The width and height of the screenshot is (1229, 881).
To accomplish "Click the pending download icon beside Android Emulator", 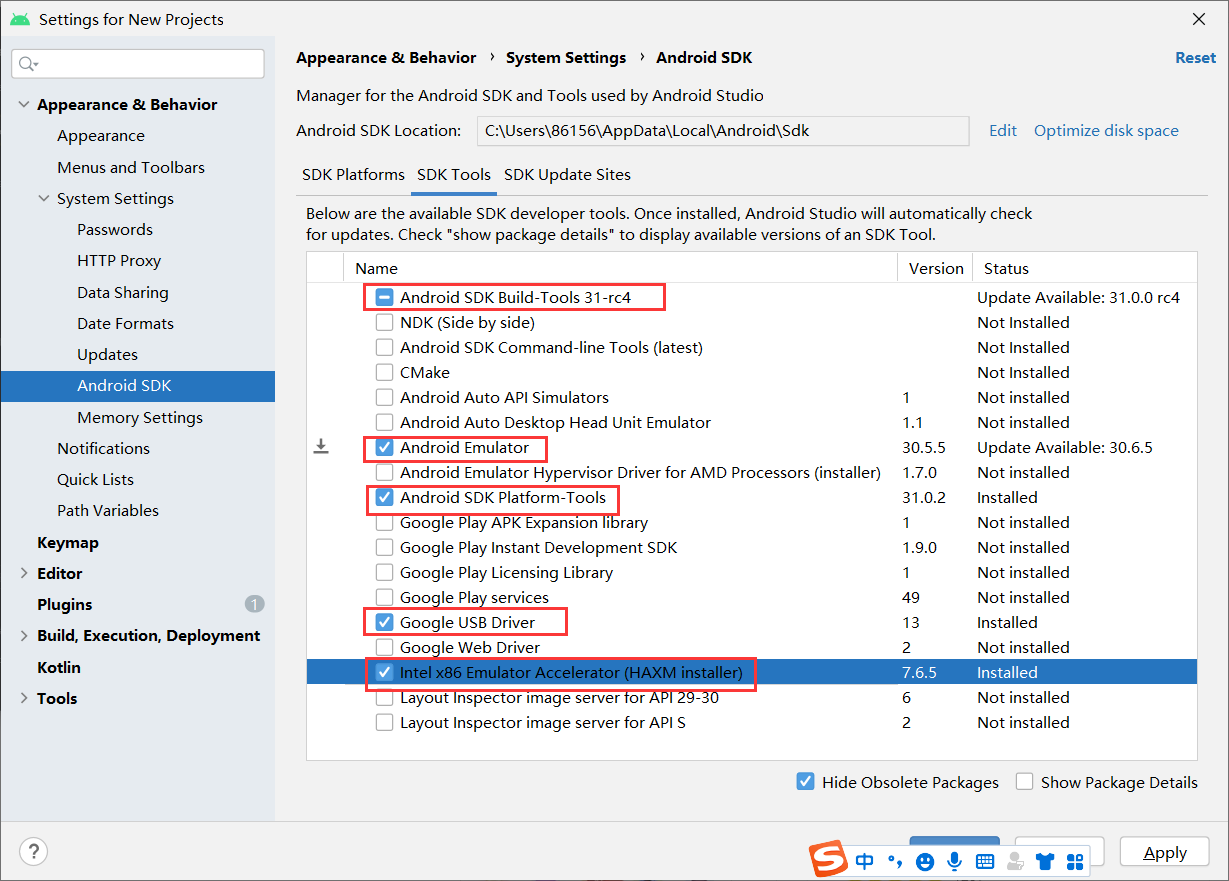I will 321,447.
